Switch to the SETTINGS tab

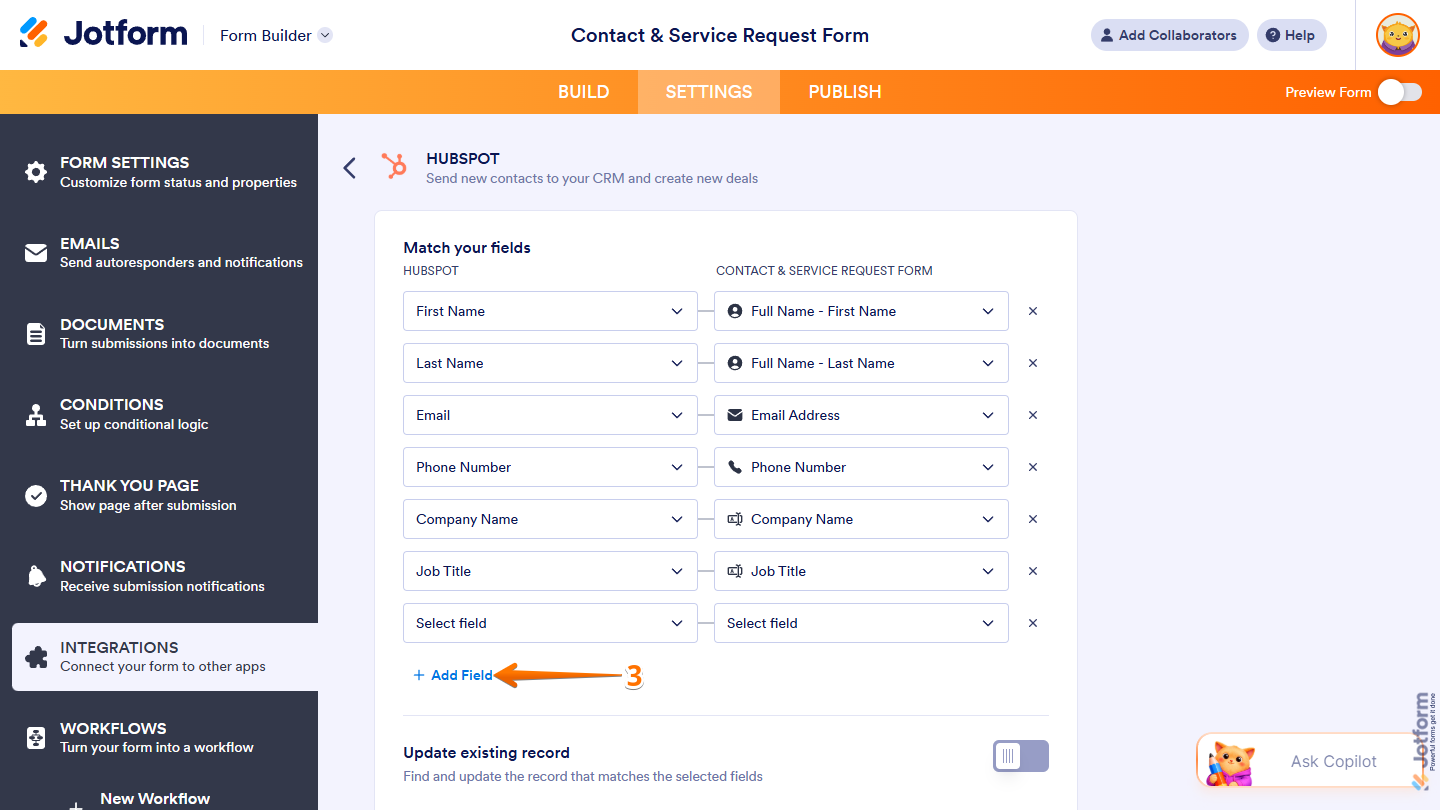click(x=709, y=92)
